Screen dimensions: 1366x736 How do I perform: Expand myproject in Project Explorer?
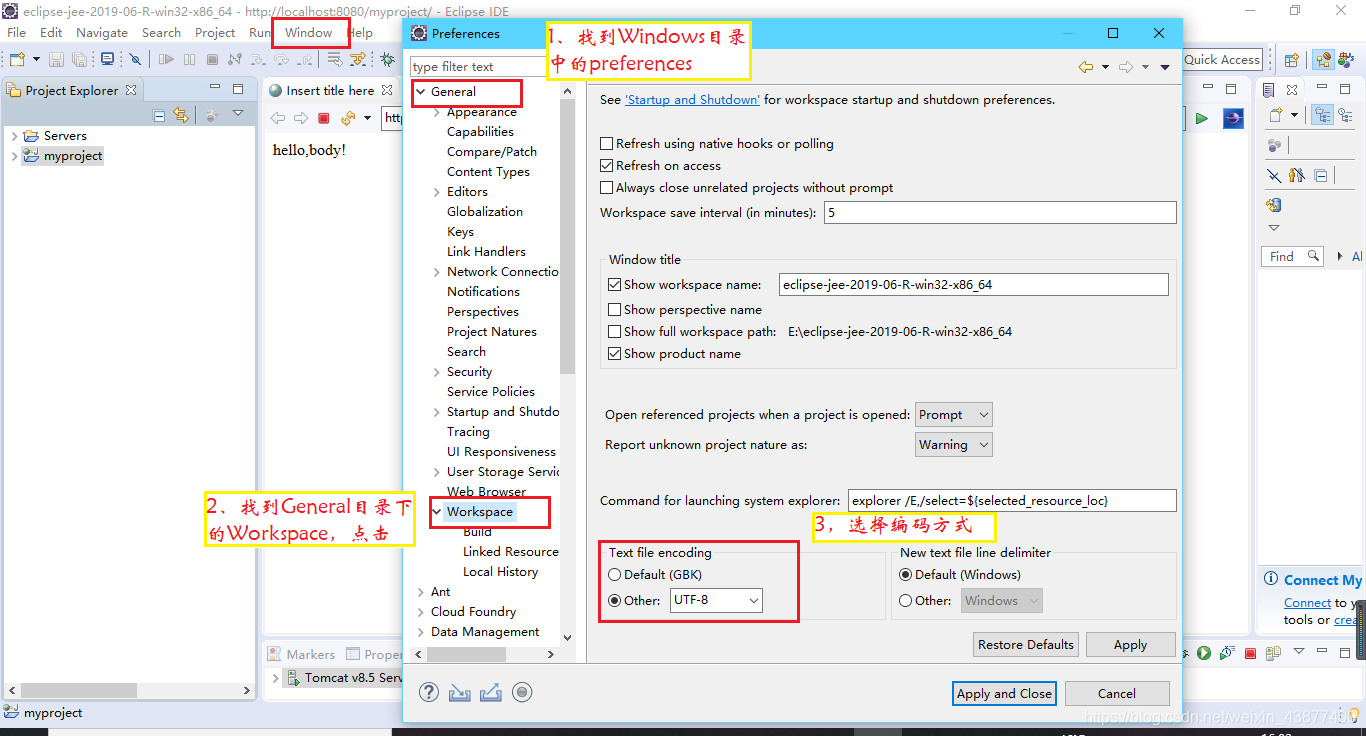[x=14, y=156]
